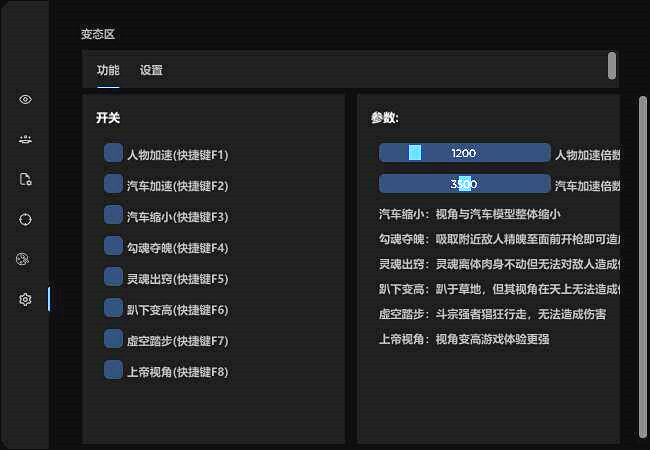Click the 上帝视角 description text
Screen dimensions: 650x450
(x=464, y=339)
